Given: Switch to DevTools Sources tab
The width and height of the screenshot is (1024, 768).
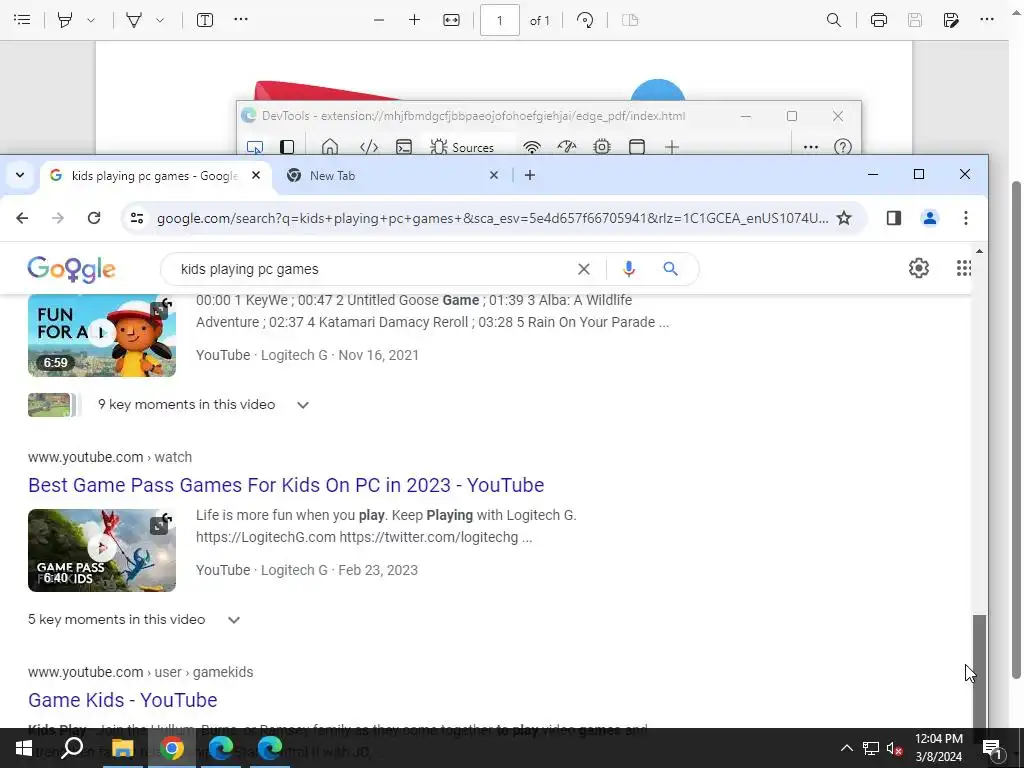Looking at the screenshot, I should [462, 147].
